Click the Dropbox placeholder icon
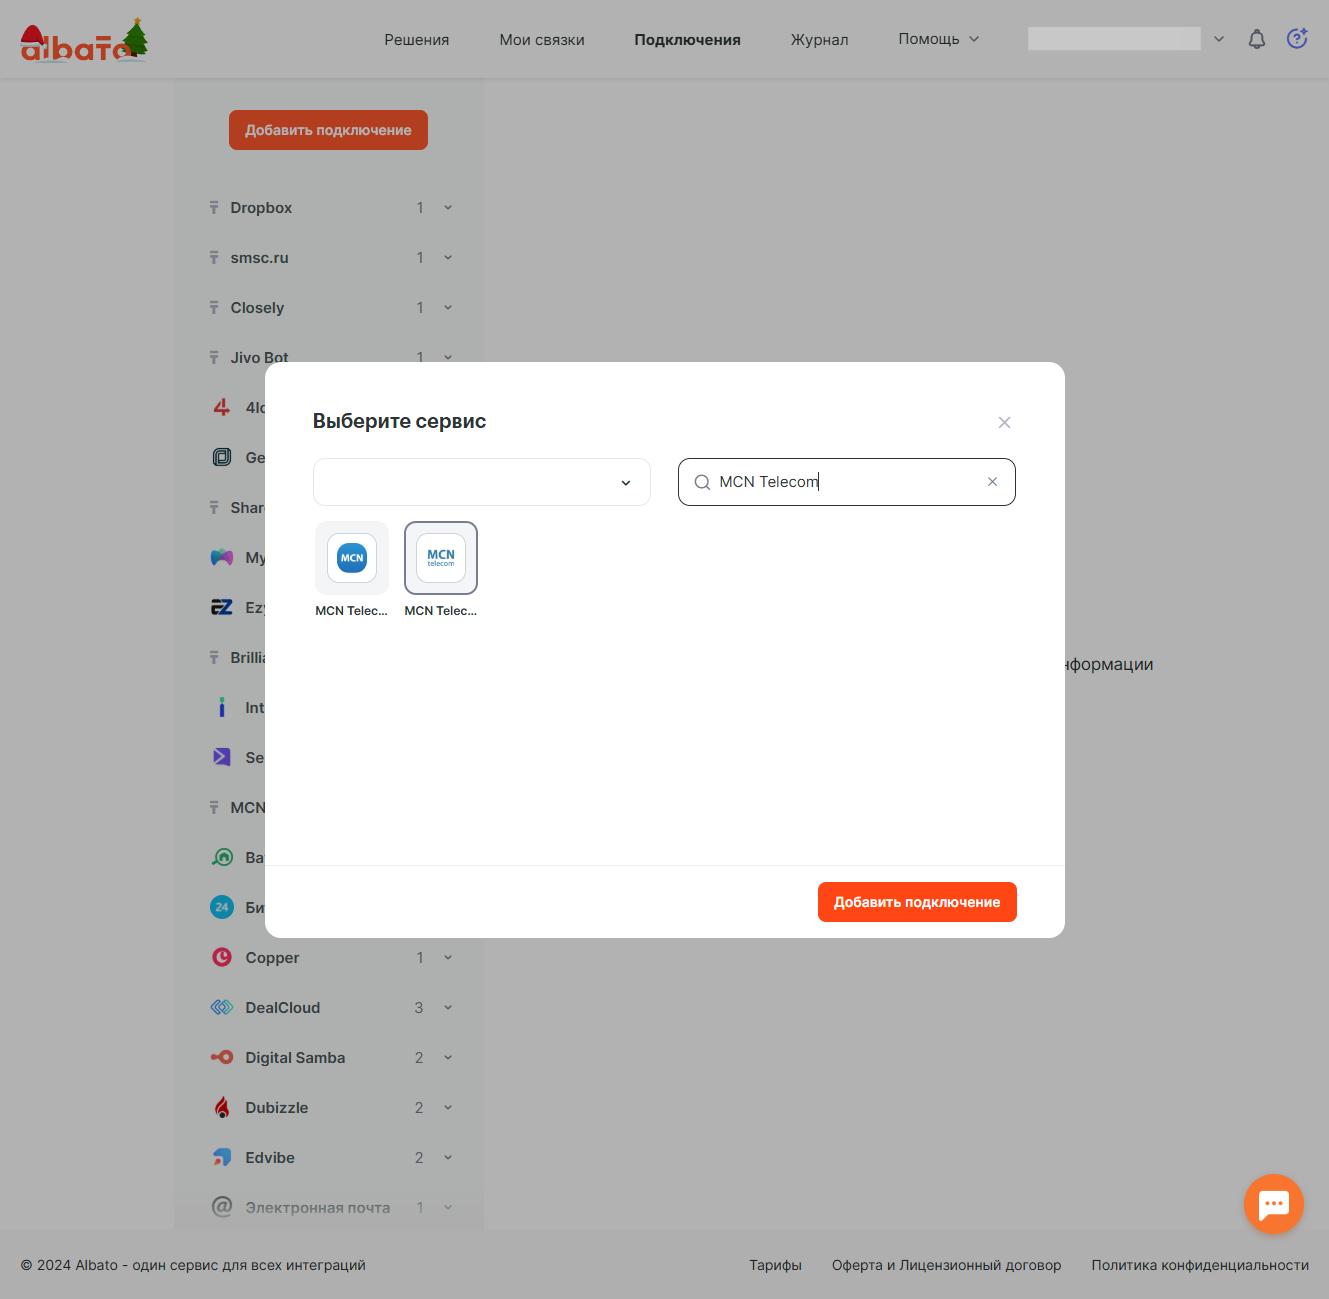1329x1299 pixels. click(214, 208)
